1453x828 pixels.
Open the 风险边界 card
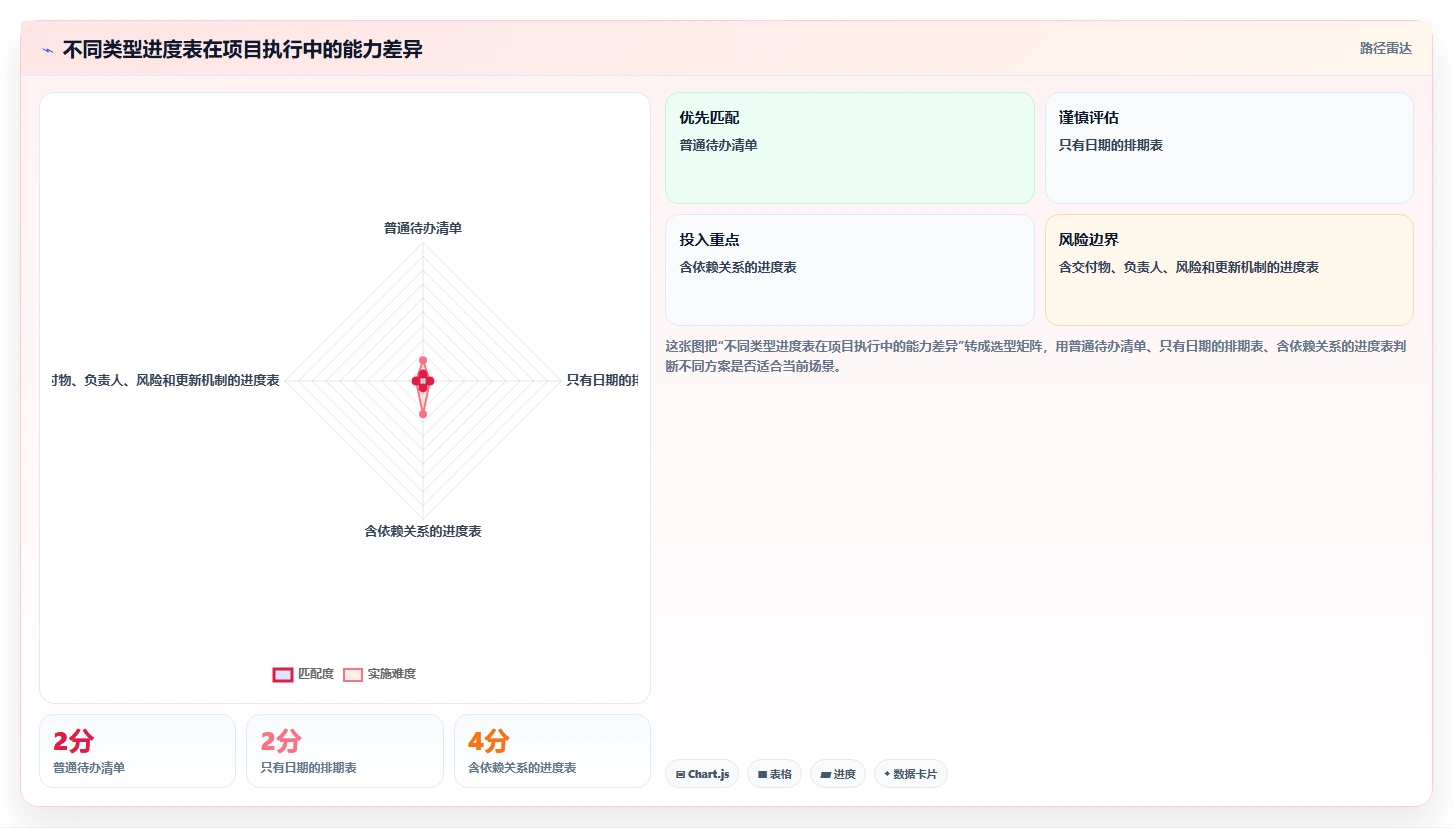(x=1229, y=270)
